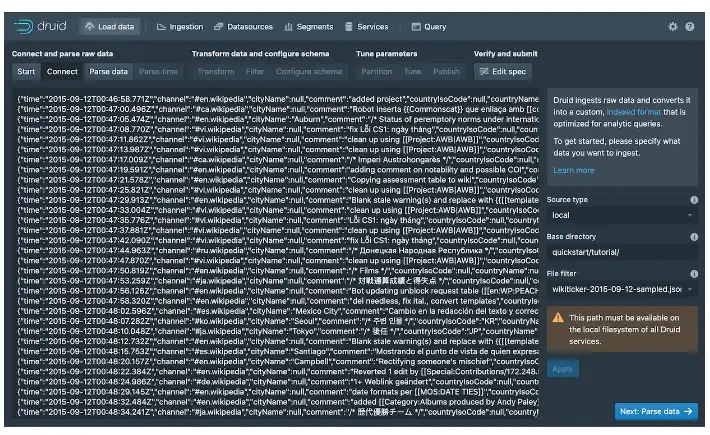Image resolution: width=710 pixels, height=435 pixels.
Task: Click the row commenting 'Robot inserta'
Action: tap(278, 109)
